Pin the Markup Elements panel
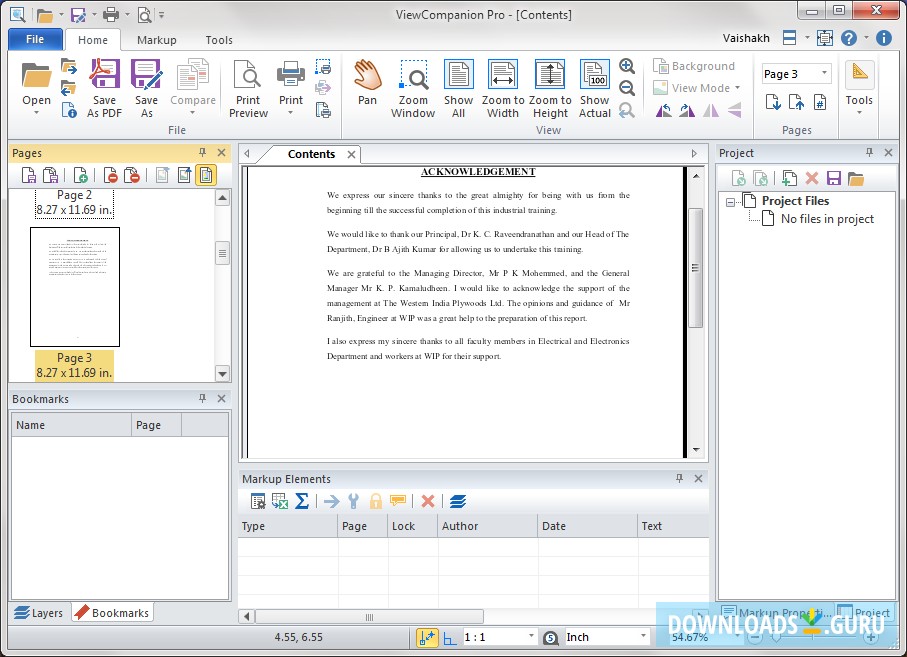This screenshot has width=907, height=657. click(x=679, y=478)
